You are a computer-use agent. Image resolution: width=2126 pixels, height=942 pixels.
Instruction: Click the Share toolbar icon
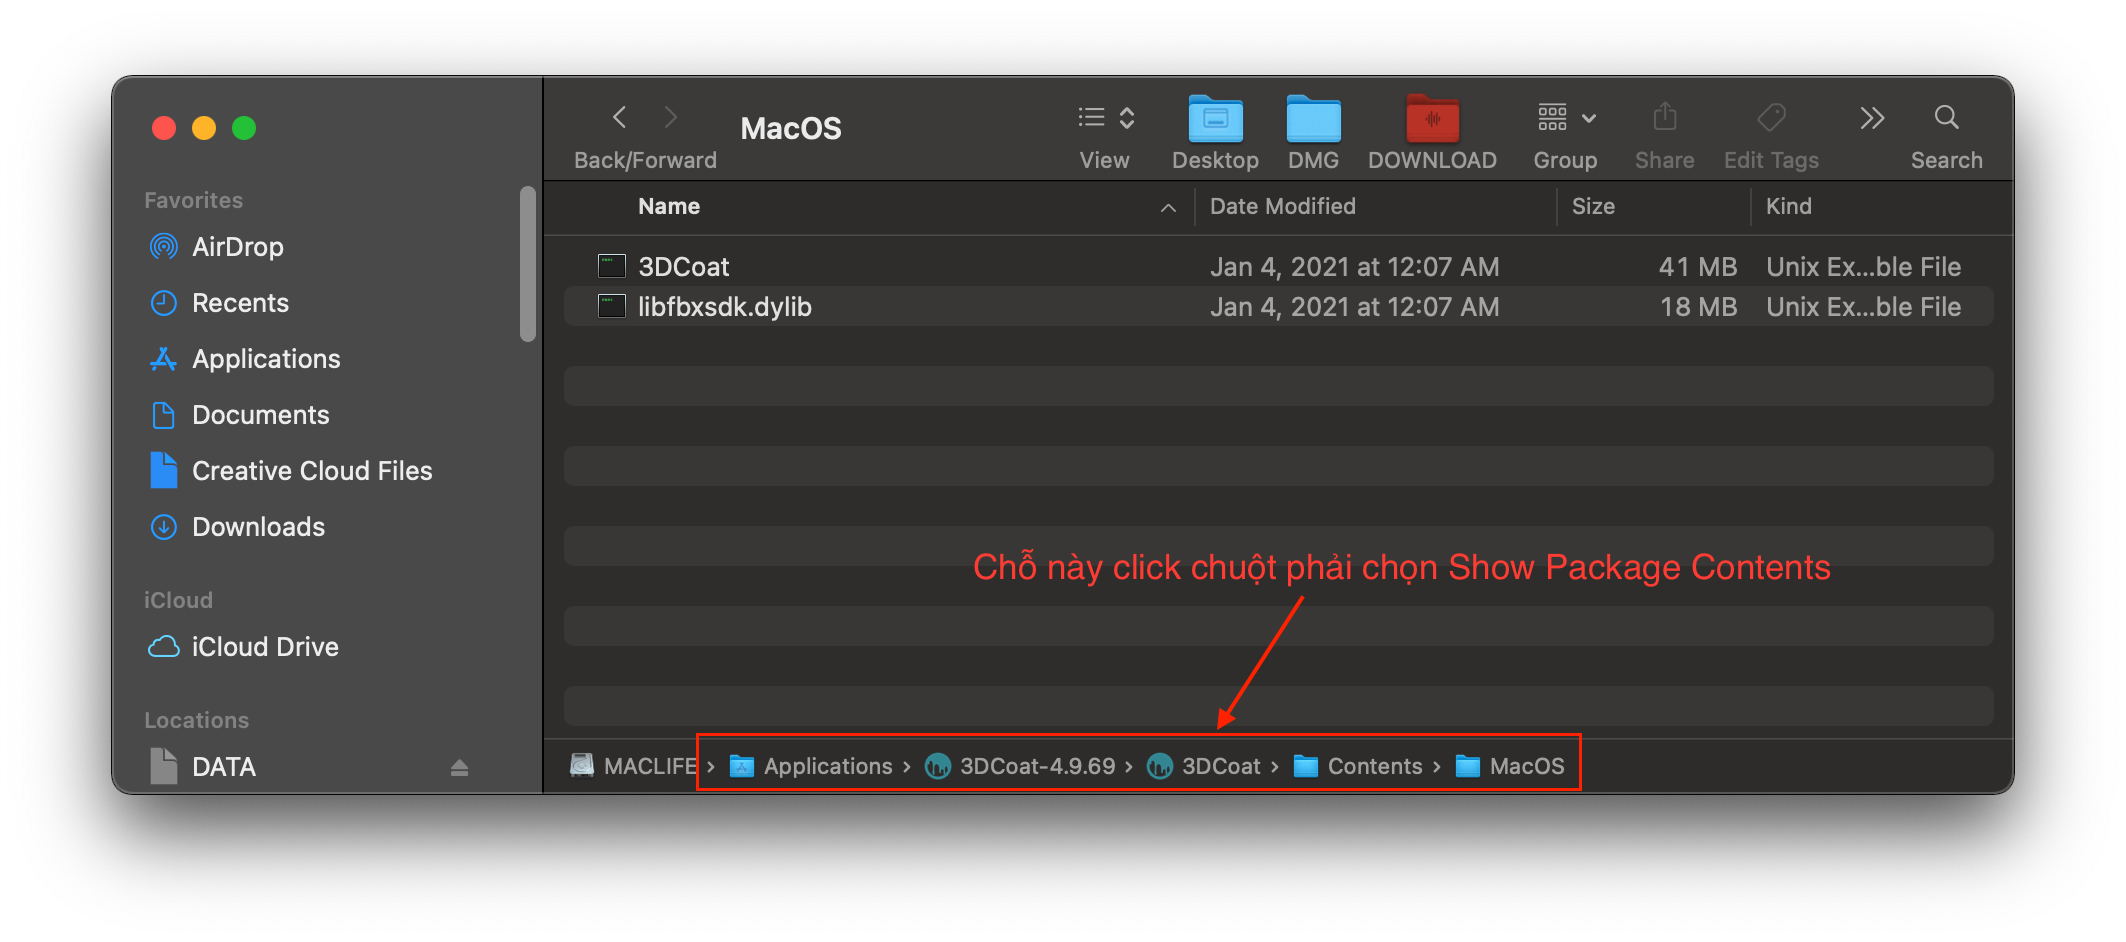(x=1664, y=118)
